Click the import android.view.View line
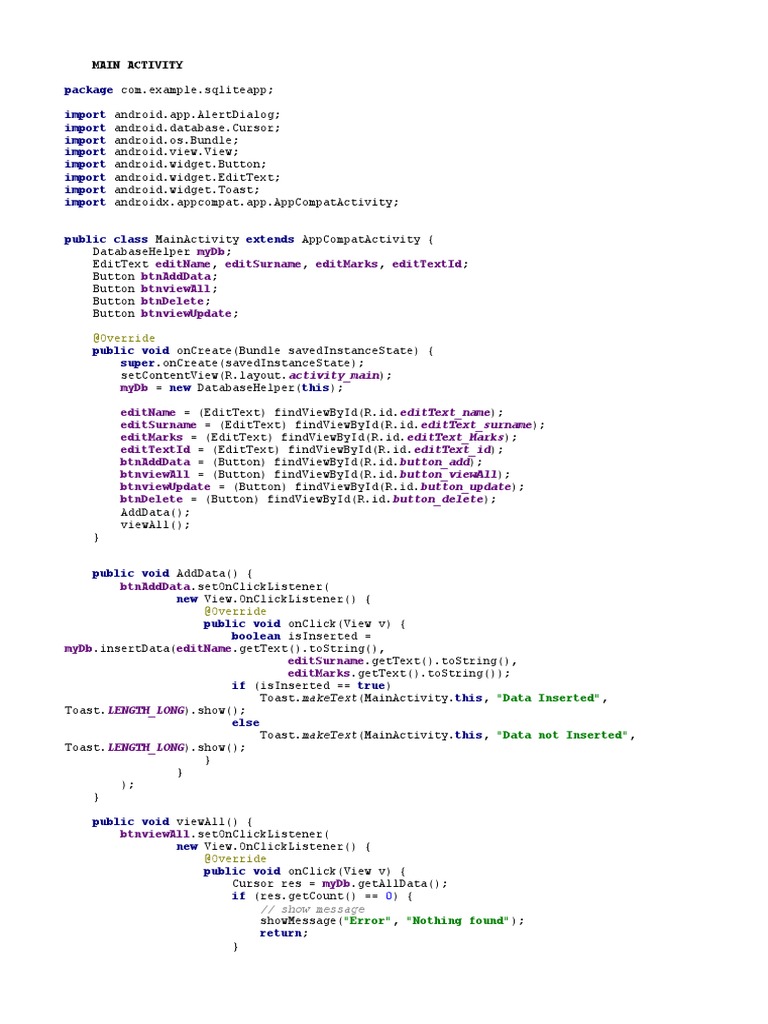Viewport: 768px width, 1024px height. [x=151, y=152]
